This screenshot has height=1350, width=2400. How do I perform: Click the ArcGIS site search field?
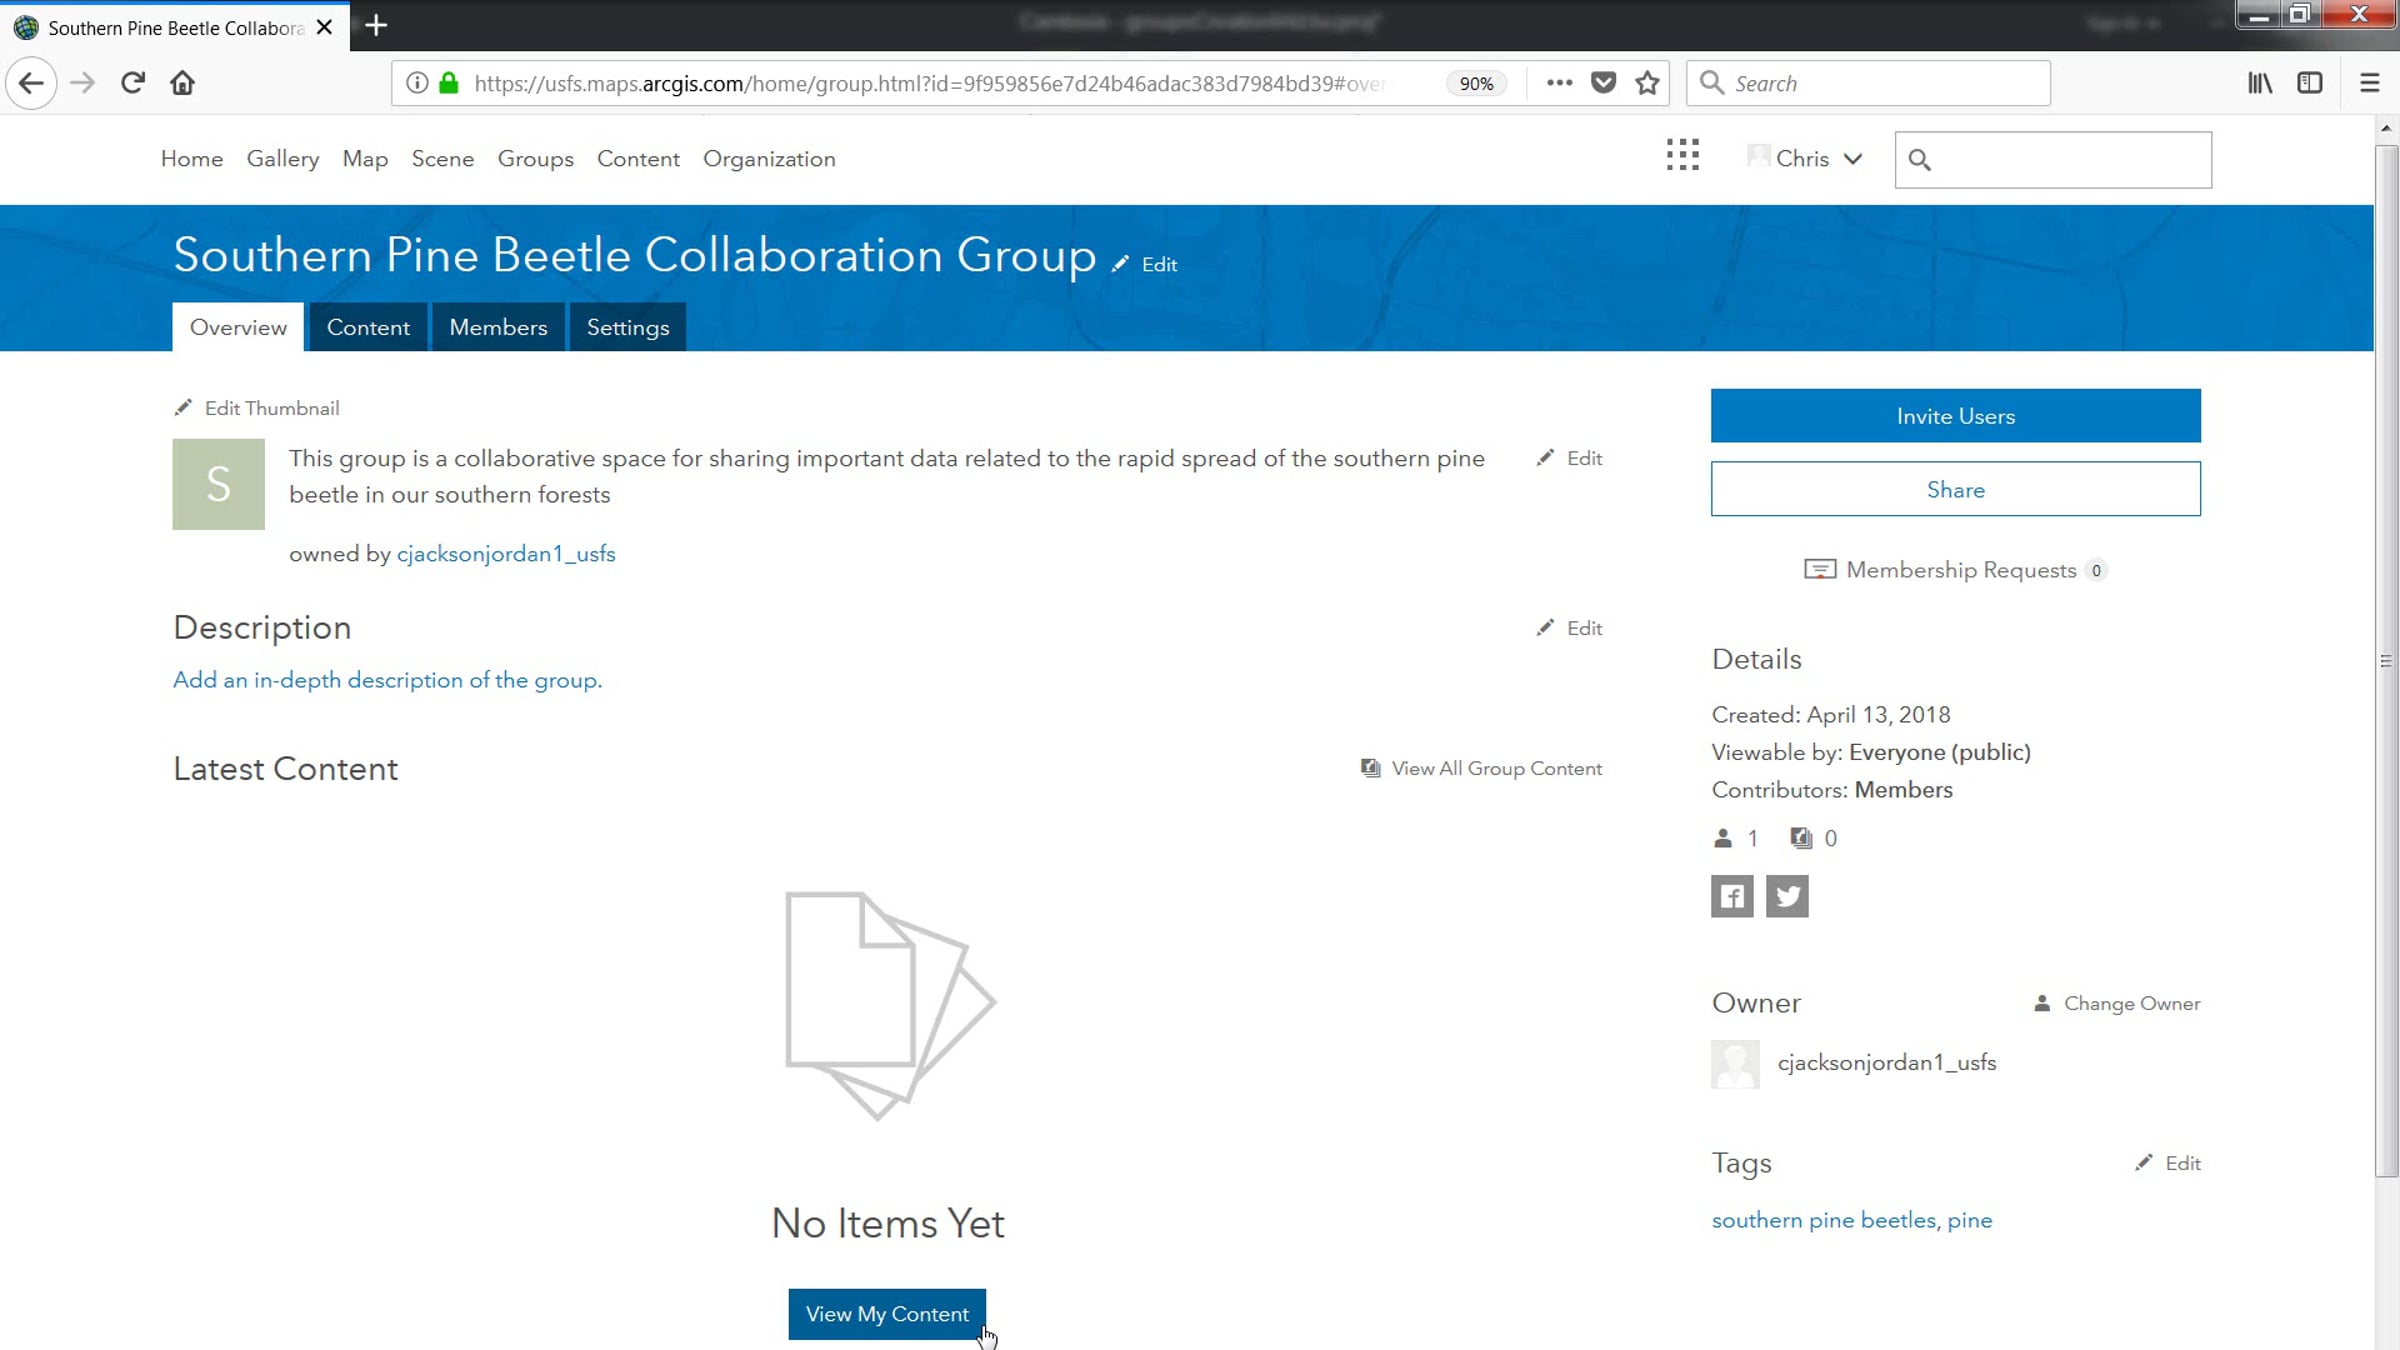coord(2053,160)
